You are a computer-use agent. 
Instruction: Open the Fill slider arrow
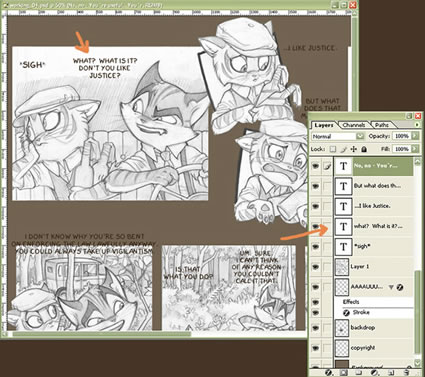click(x=415, y=149)
